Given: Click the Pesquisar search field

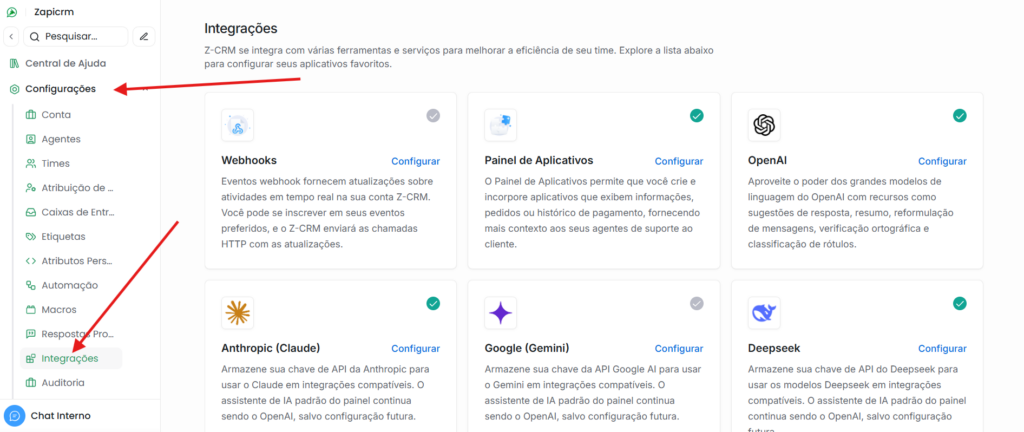Looking at the screenshot, I should pos(78,36).
